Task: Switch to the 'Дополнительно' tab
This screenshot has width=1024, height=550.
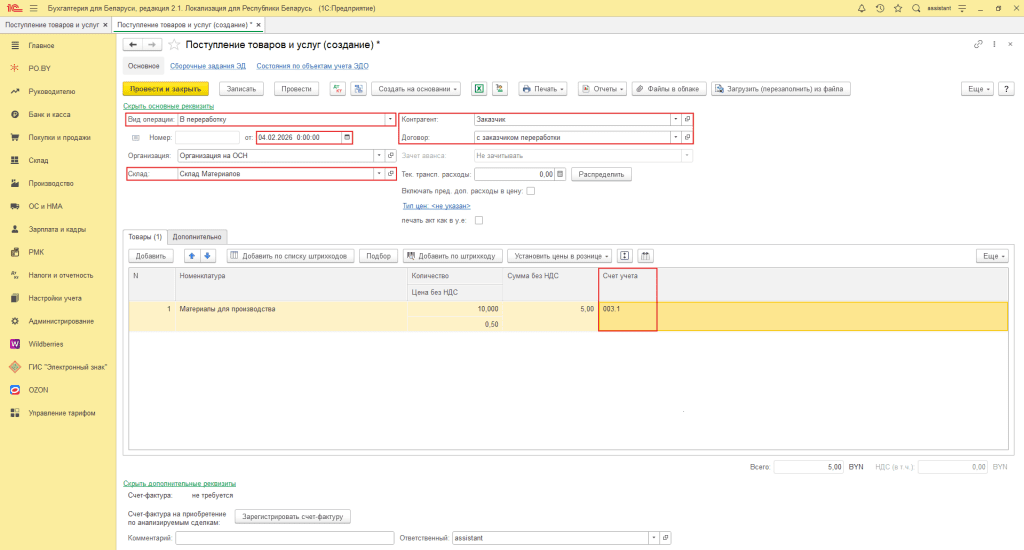Action: 197,237
